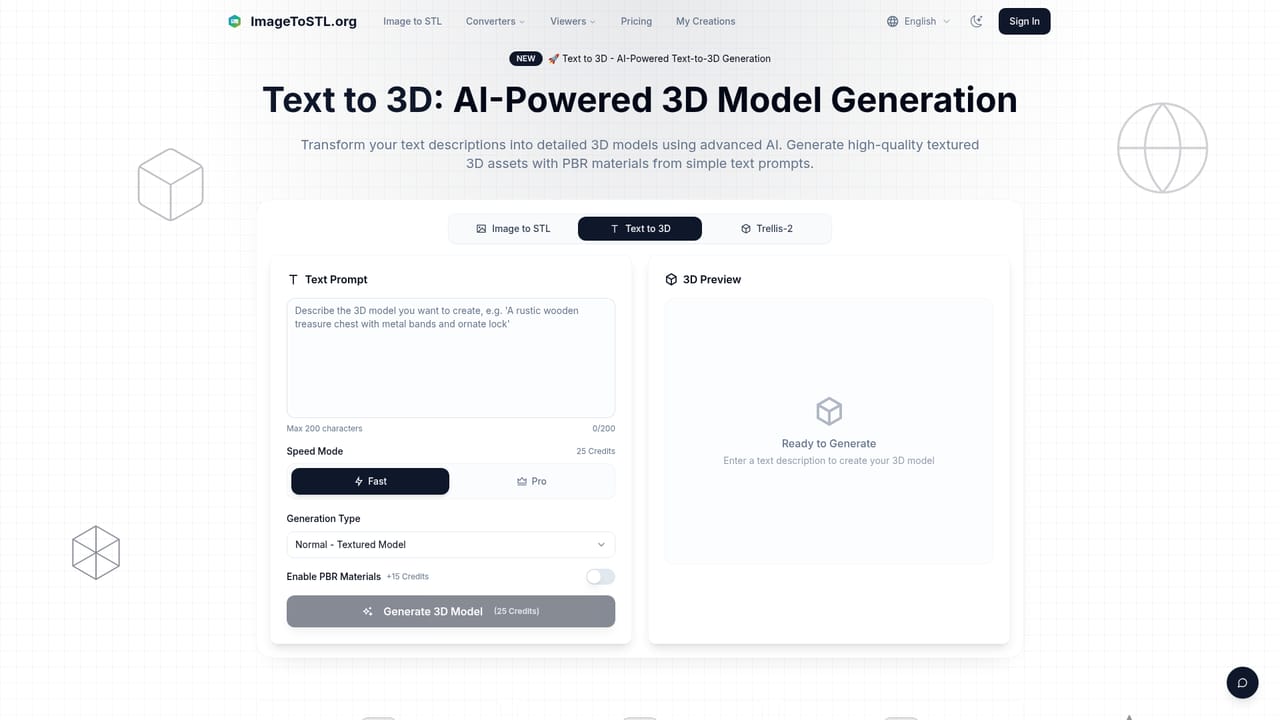Switch to Trellis-2 tab

(x=767, y=229)
